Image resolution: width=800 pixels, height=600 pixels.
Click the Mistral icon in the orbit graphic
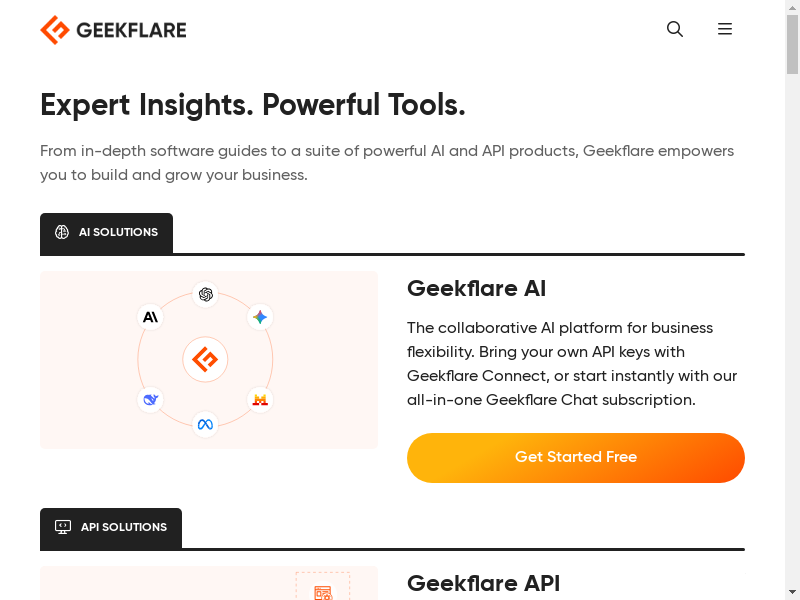(260, 400)
